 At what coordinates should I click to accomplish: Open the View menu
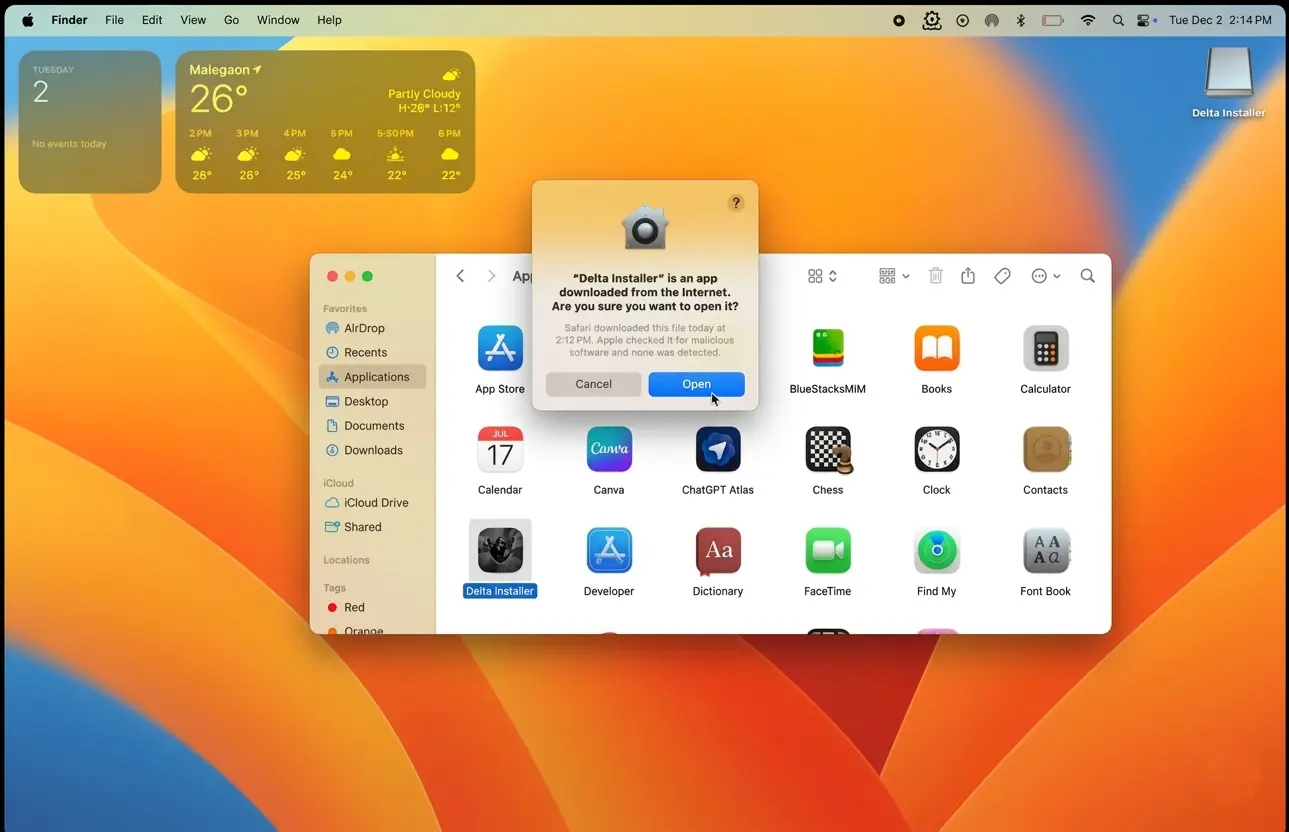click(193, 20)
